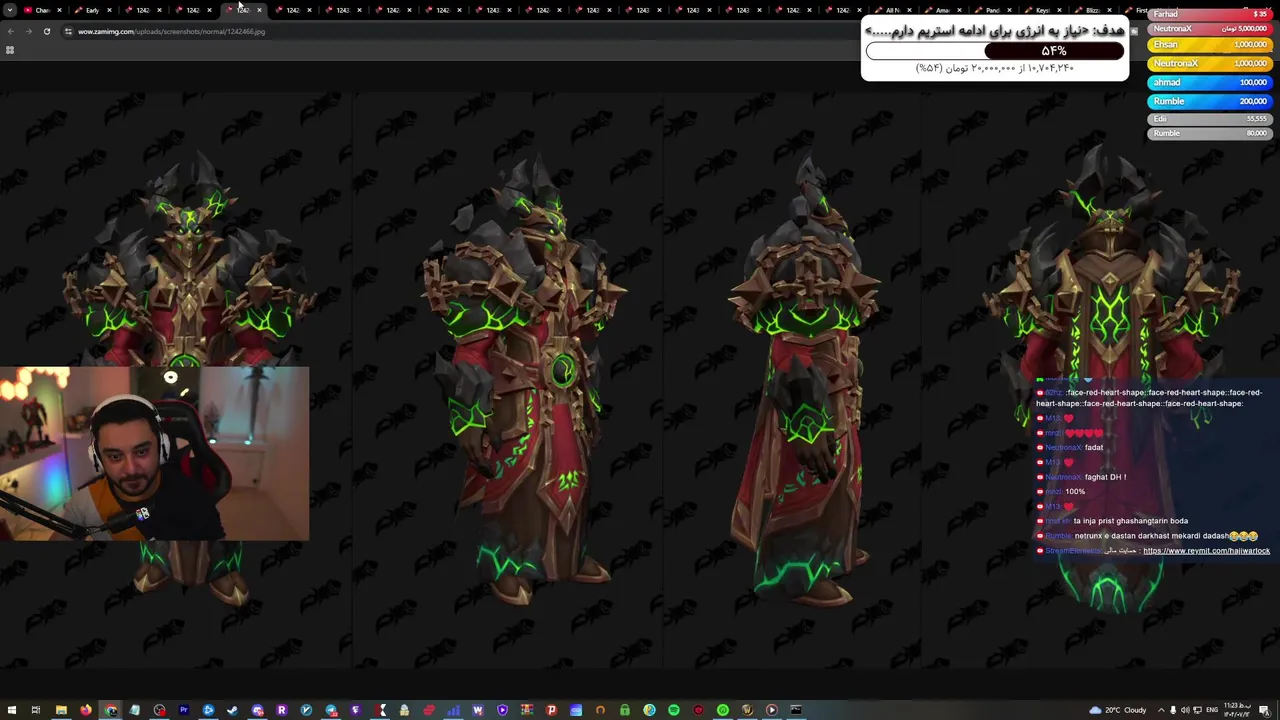Screen dimensions: 1280x720
Task: Select NeutronaX 5,000,000 donor entry
Action: coord(1209,29)
